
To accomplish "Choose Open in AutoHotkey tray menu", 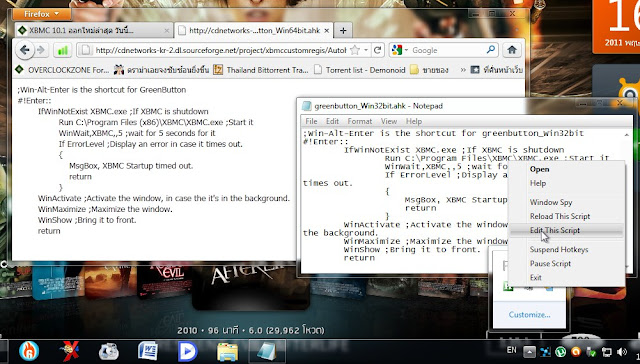I will pyautogui.click(x=567, y=169).
